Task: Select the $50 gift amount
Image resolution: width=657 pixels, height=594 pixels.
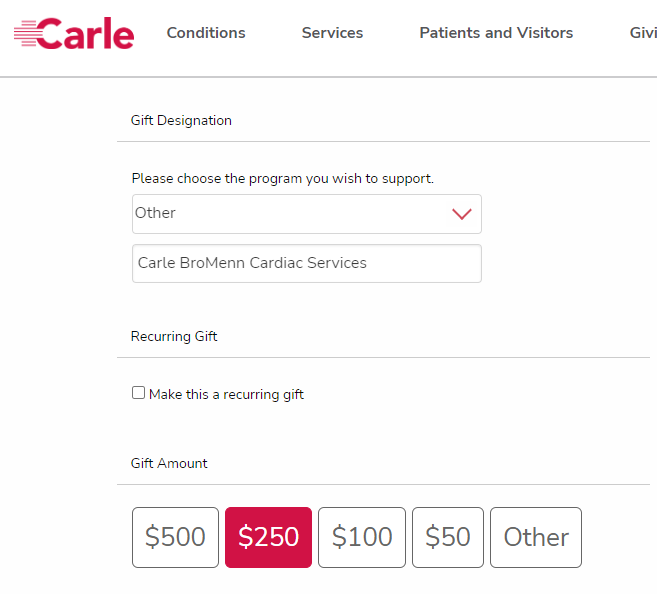Action: point(448,537)
